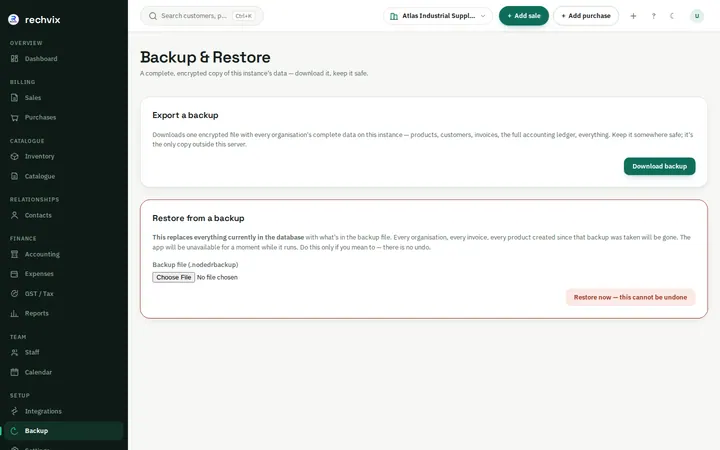This screenshot has width=720, height=450.
Task: Click the GST / Tax icon
Action: 15,294
